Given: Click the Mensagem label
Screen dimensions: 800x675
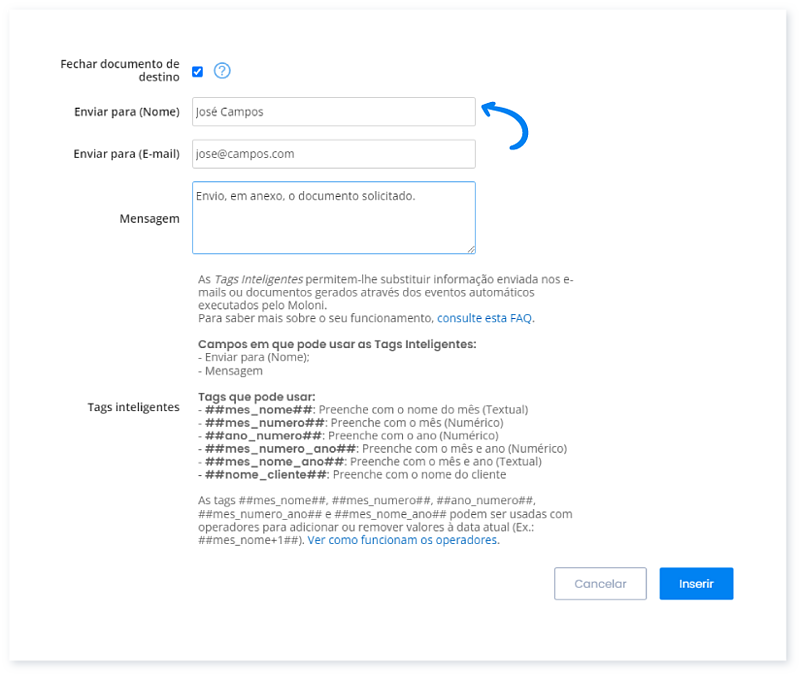Looking at the screenshot, I should 149,218.
